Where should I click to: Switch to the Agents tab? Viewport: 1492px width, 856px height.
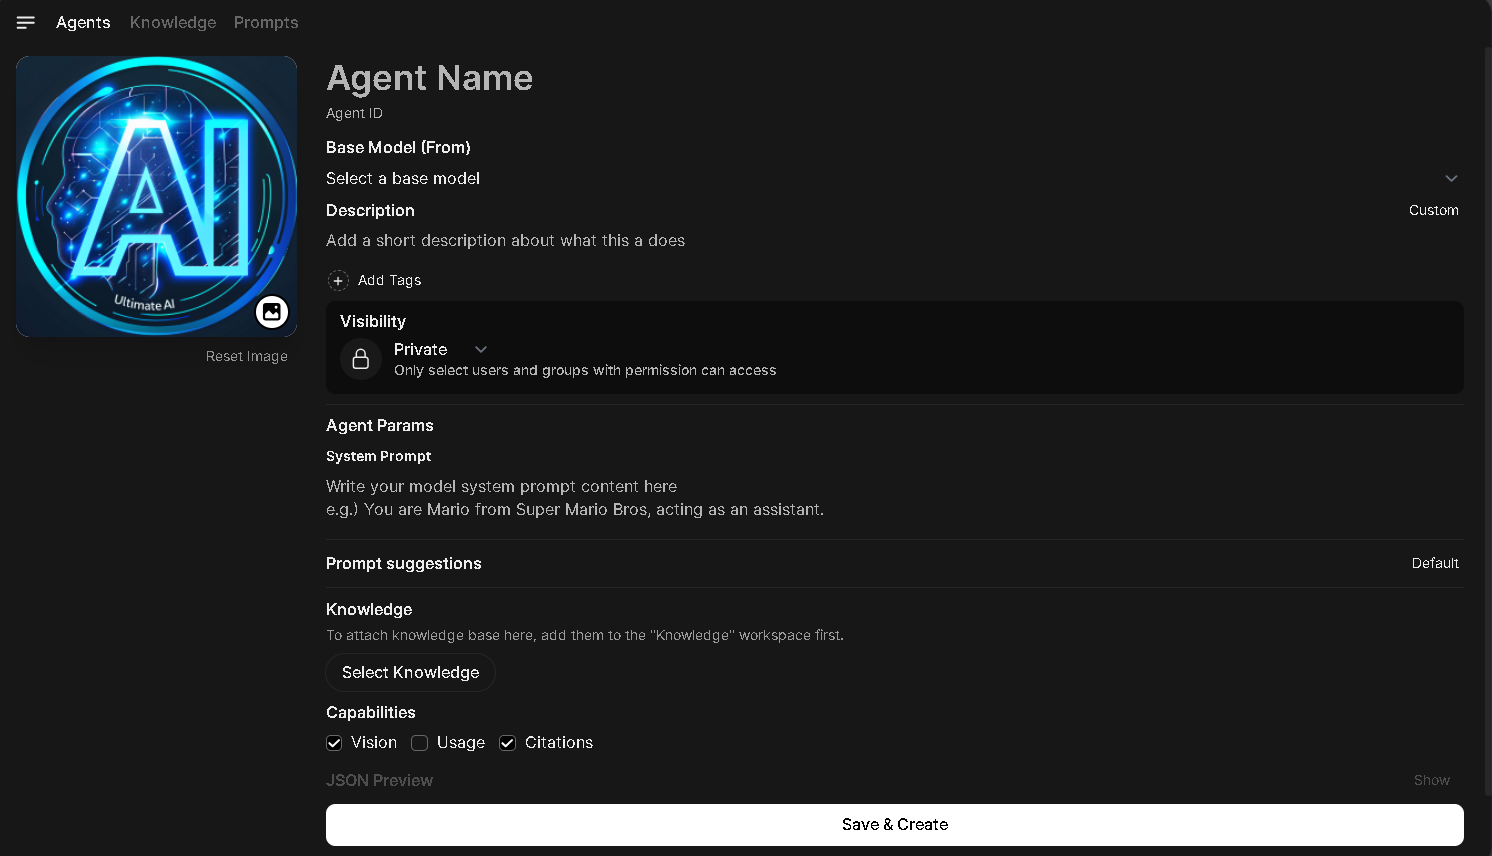[83, 22]
